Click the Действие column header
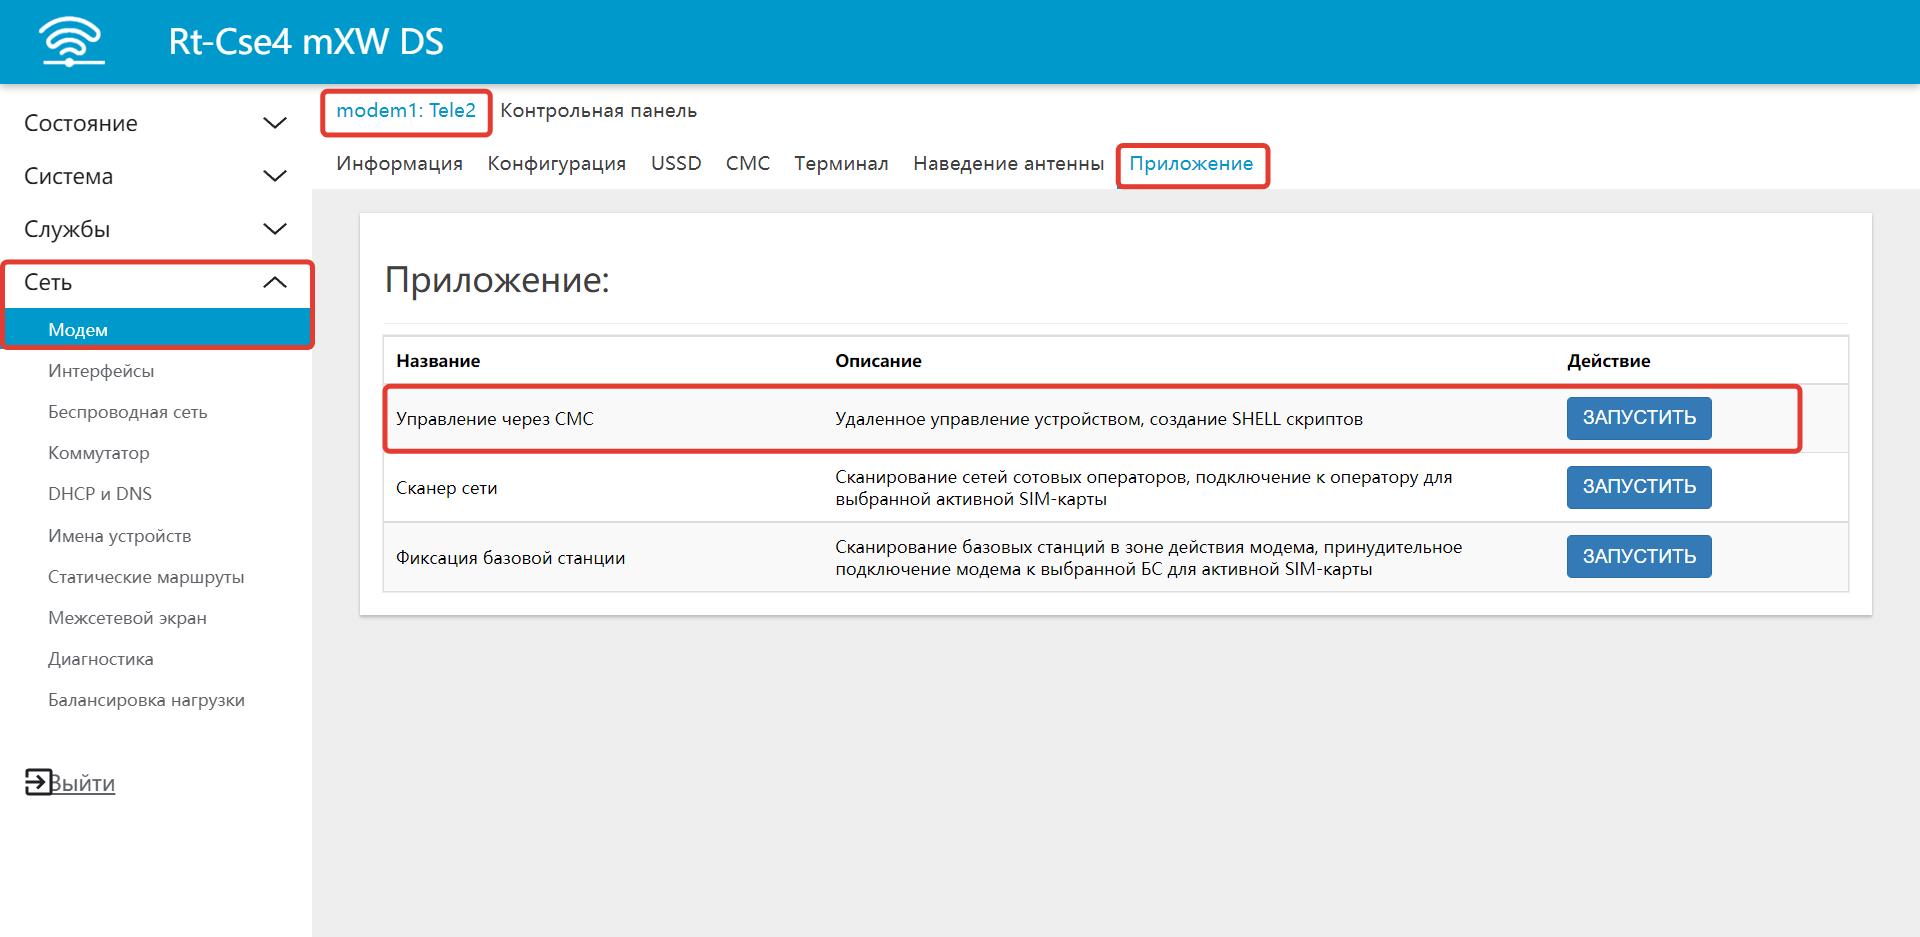This screenshot has width=1920, height=937. pos(1608,361)
